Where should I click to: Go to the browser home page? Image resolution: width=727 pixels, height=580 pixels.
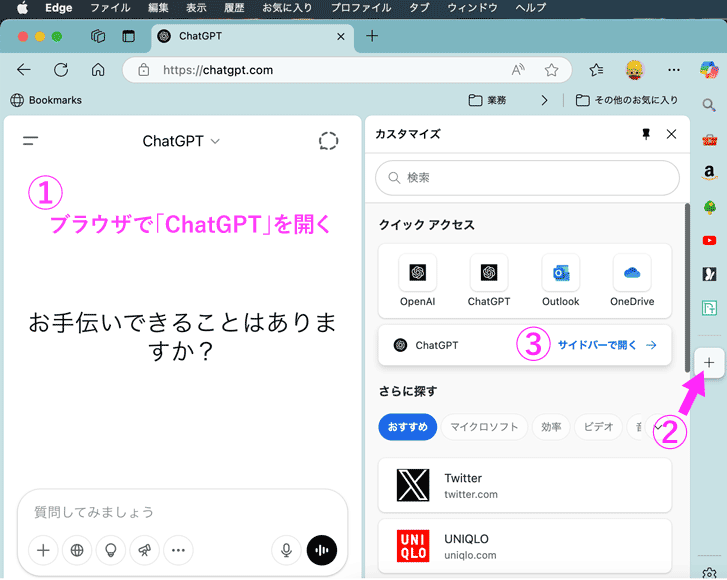coord(98,70)
